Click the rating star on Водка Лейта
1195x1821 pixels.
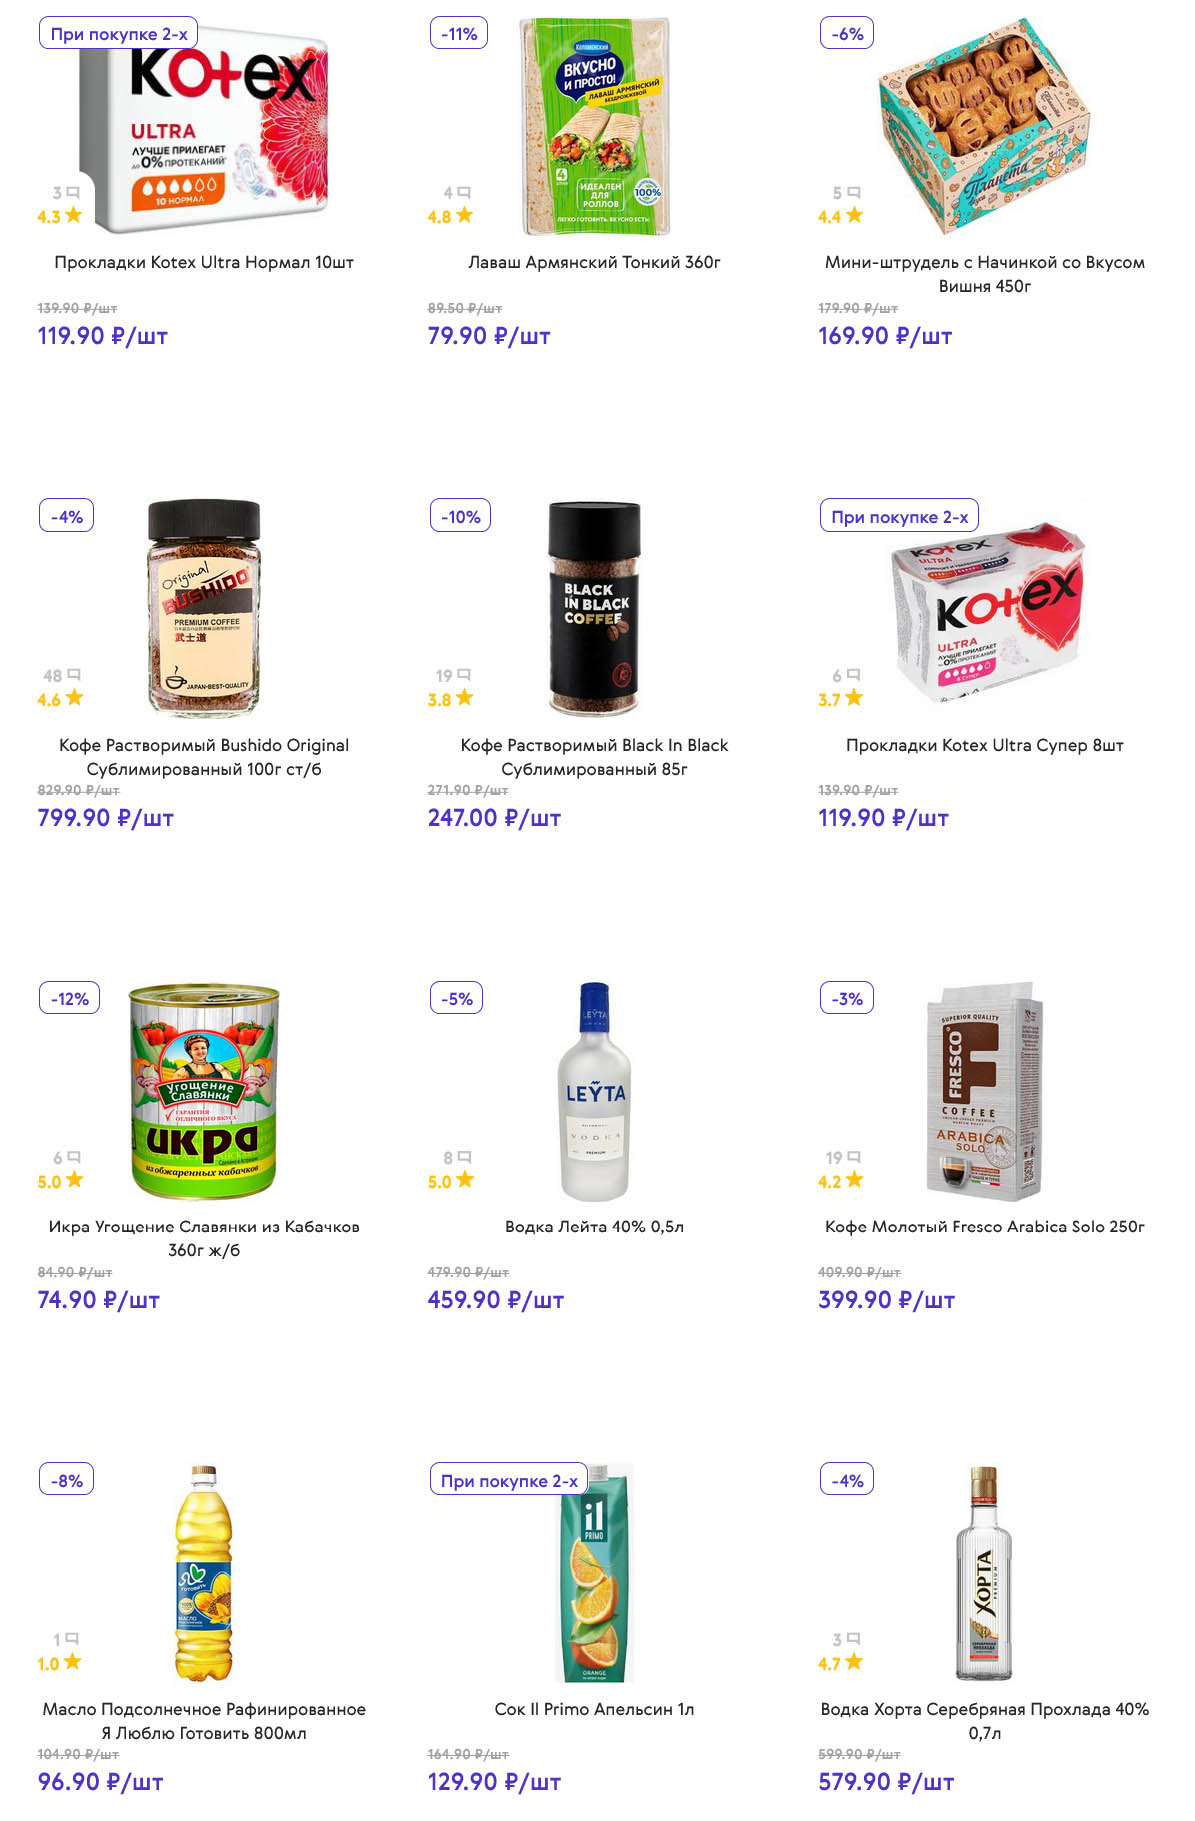tap(464, 1180)
